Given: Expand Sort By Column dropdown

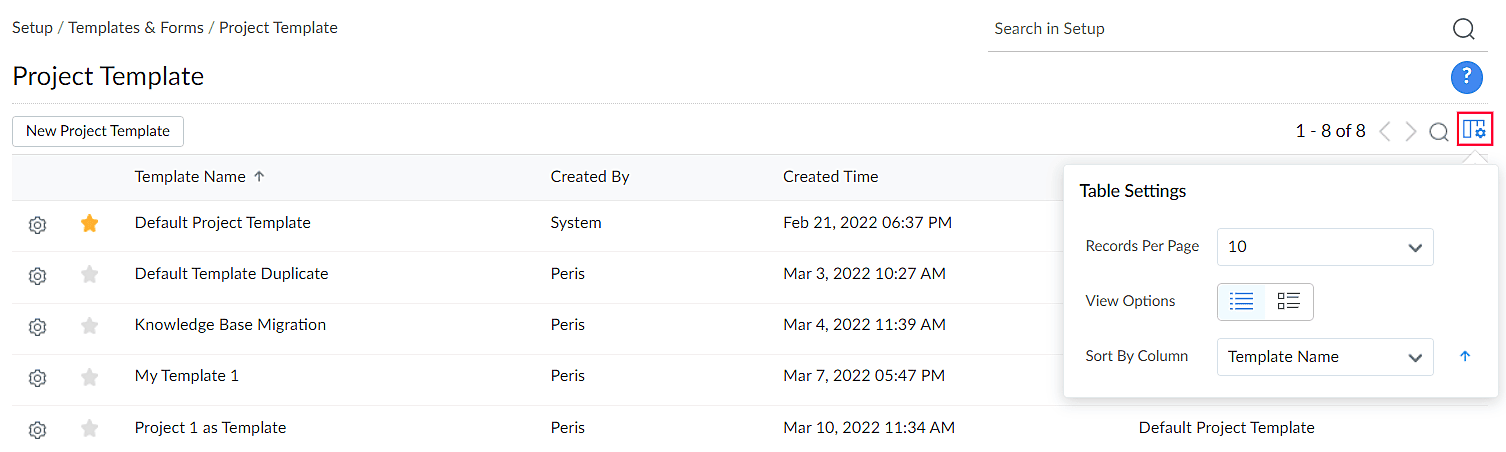Looking at the screenshot, I should tap(1324, 357).
